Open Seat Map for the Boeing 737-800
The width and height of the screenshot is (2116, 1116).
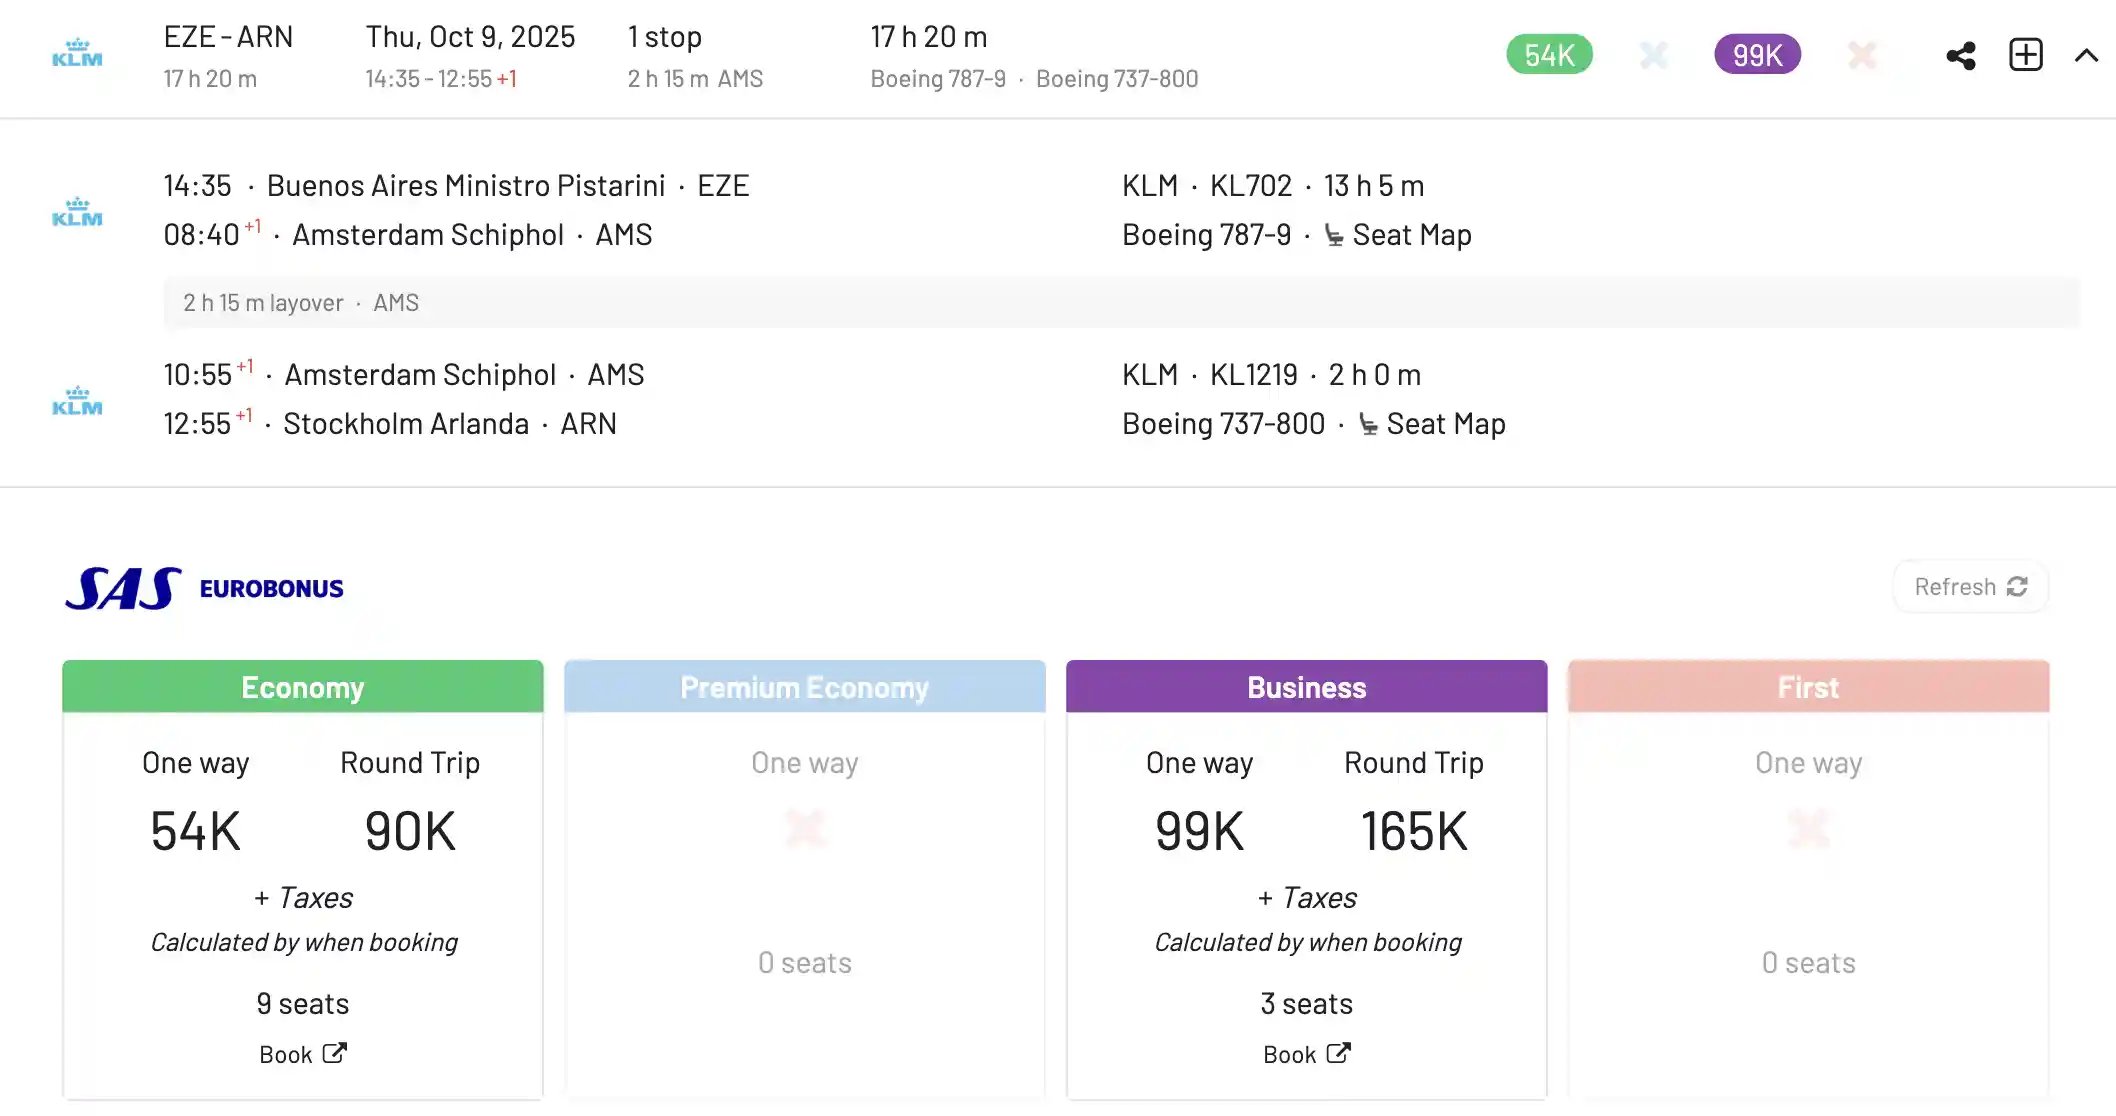tap(1446, 424)
